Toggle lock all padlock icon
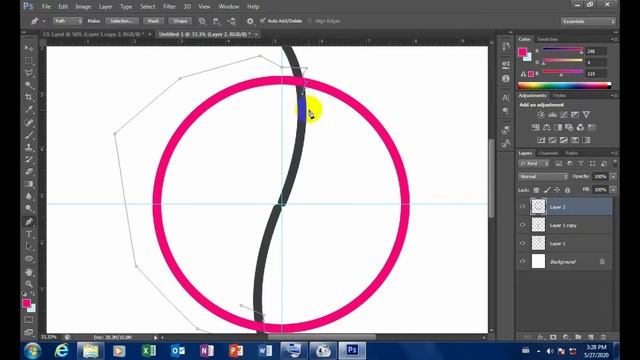Image resolution: width=640 pixels, height=360 pixels. (x=567, y=190)
